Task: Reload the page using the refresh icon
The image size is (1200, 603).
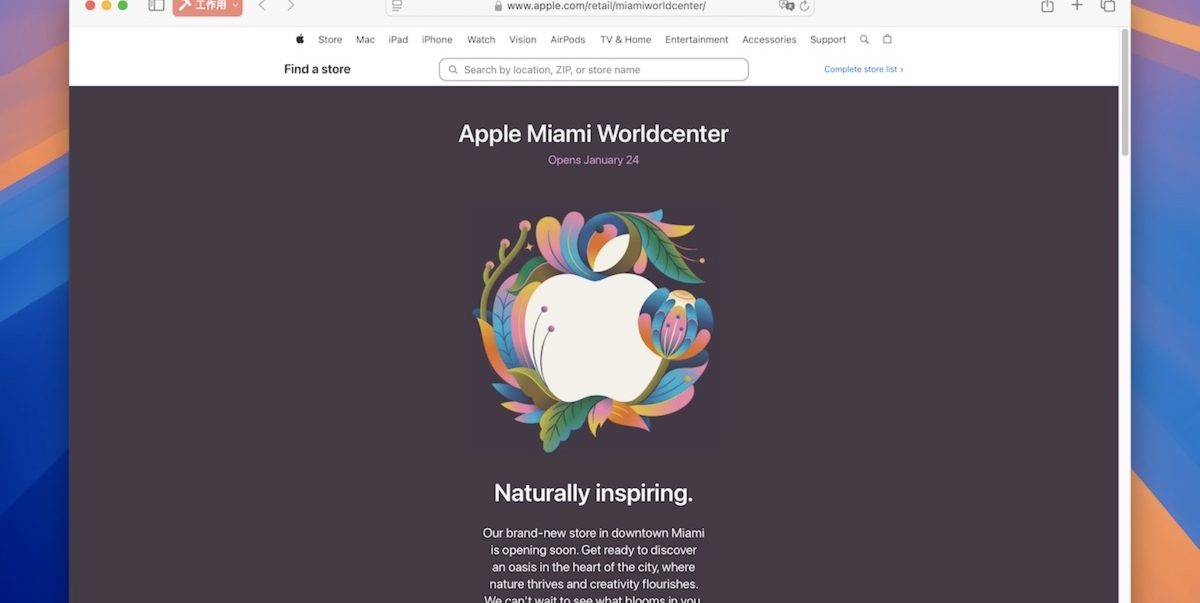Action: (804, 6)
